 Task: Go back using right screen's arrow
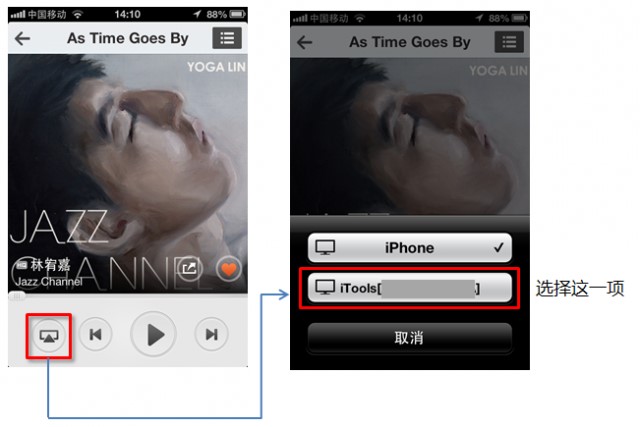[304, 42]
